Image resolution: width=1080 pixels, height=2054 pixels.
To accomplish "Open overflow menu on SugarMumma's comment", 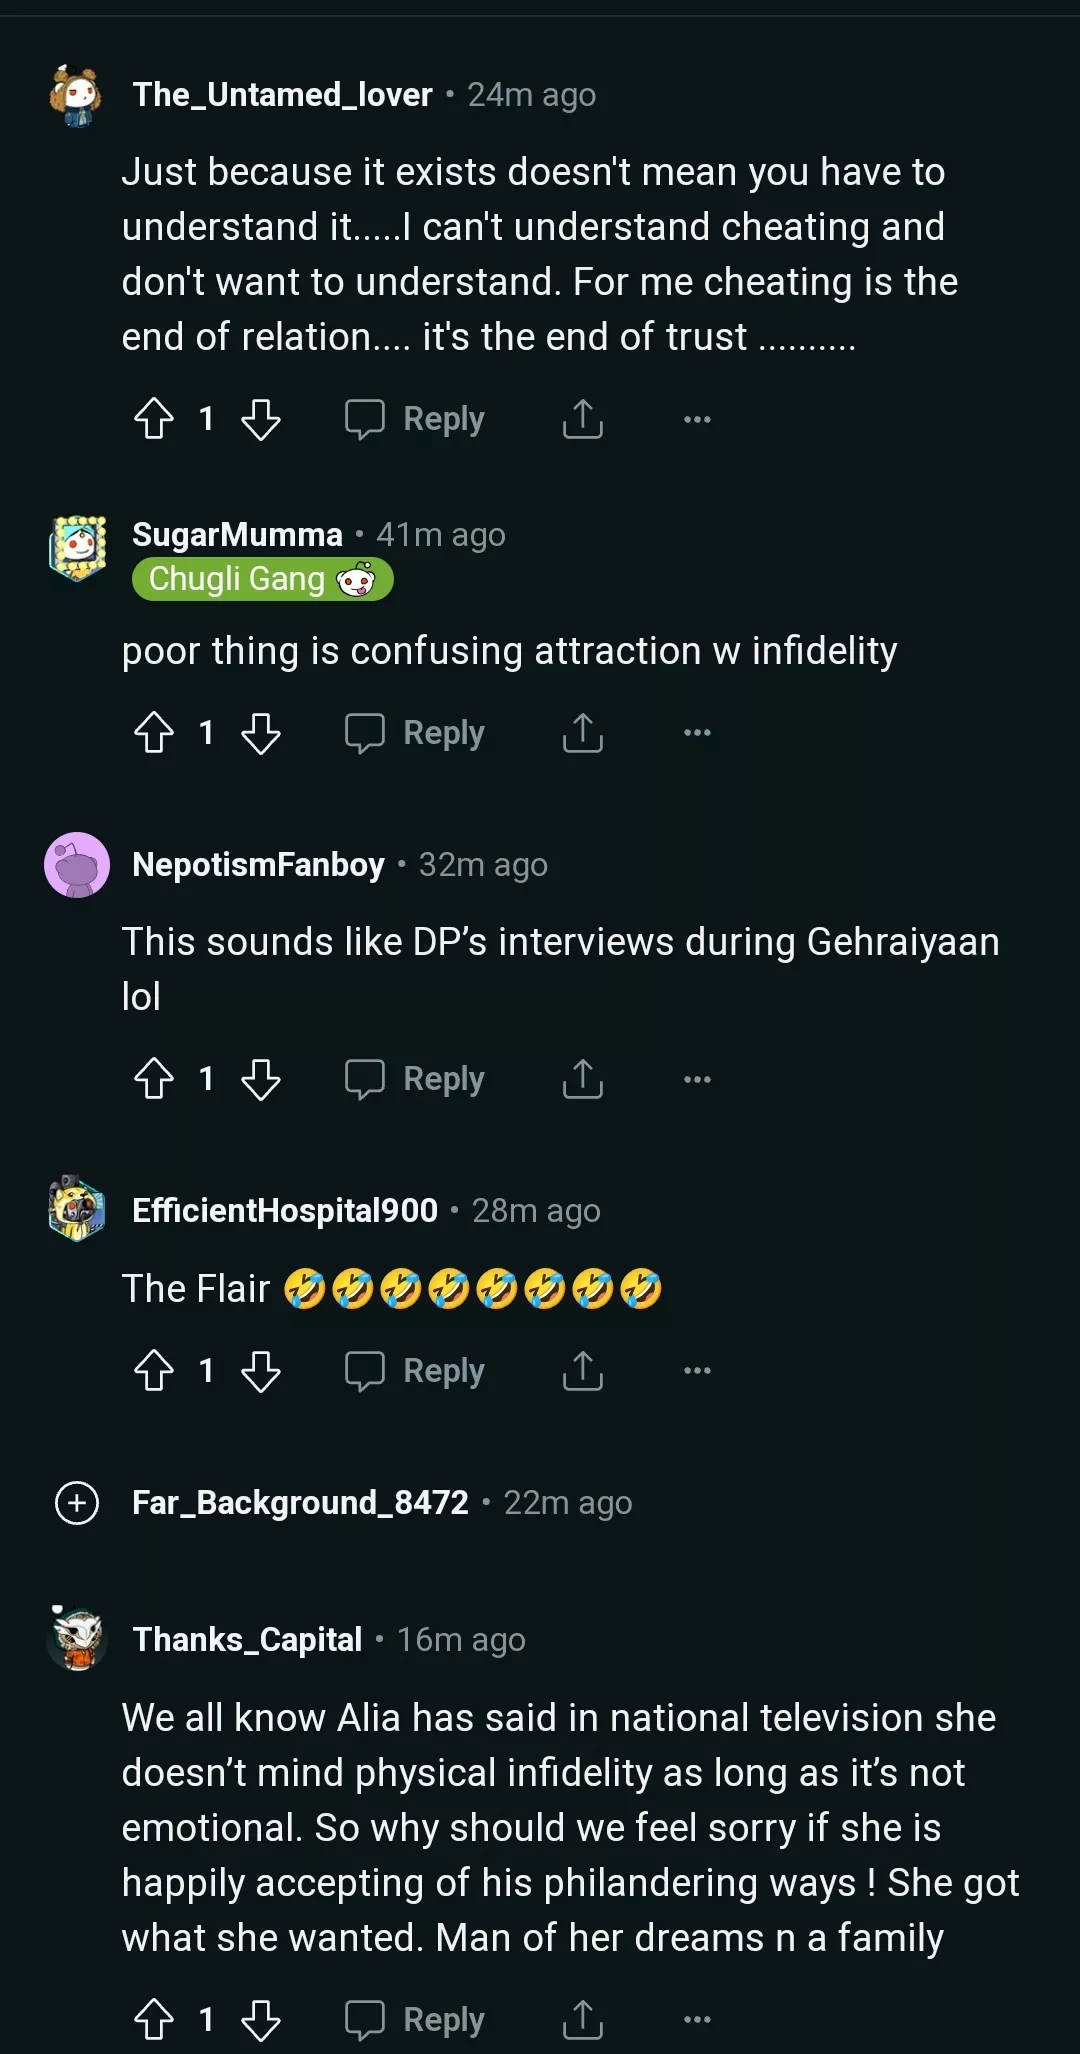I will (696, 731).
